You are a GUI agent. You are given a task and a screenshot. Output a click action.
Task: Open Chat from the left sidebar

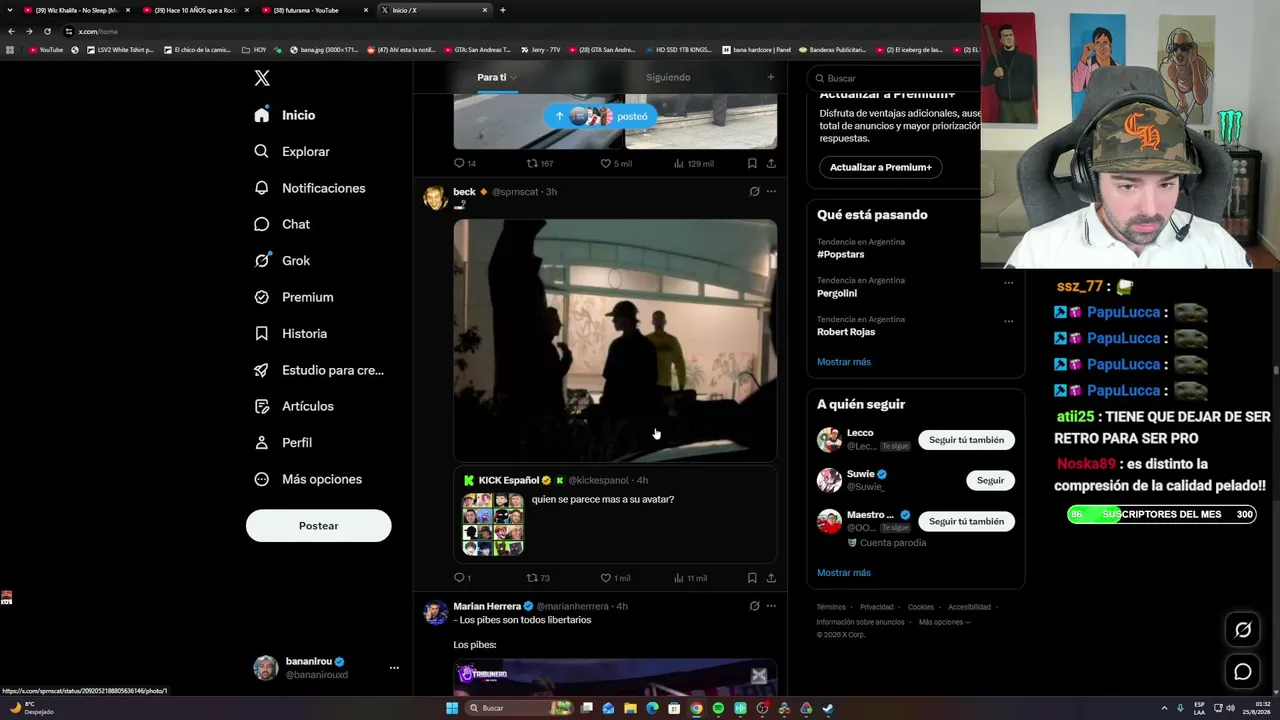coord(282,224)
